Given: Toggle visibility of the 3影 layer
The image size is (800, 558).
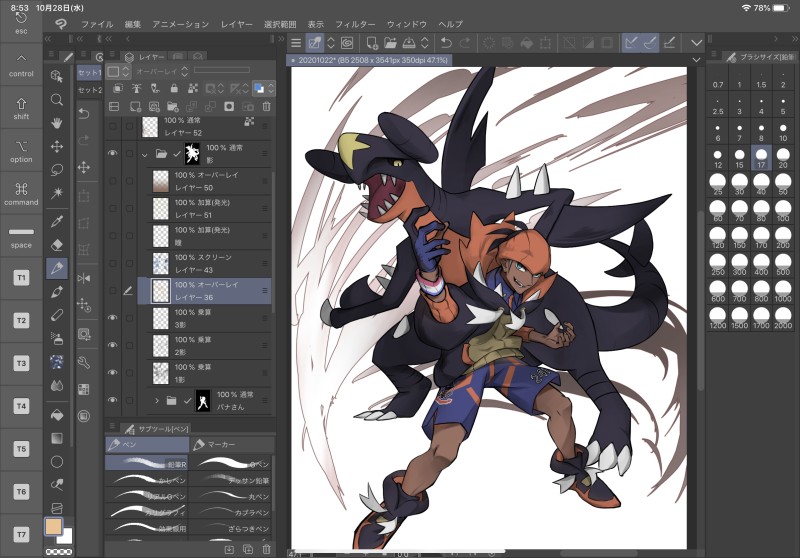Looking at the screenshot, I should click(x=112, y=318).
